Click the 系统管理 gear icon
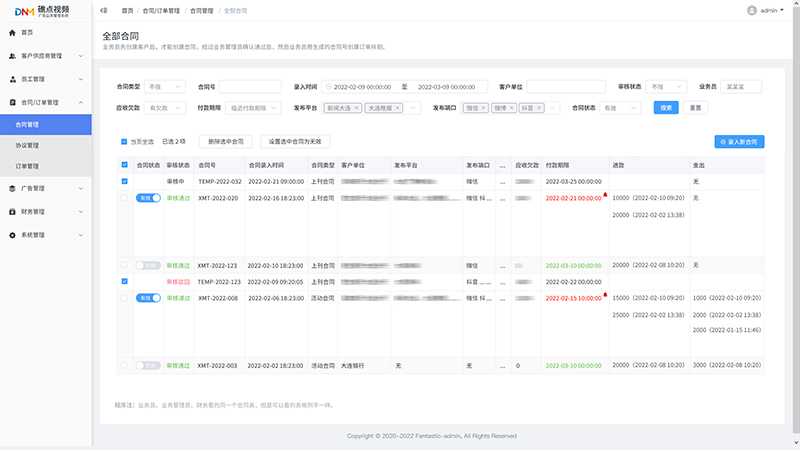Image resolution: width=800 pixels, height=450 pixels. coord(12,235)
